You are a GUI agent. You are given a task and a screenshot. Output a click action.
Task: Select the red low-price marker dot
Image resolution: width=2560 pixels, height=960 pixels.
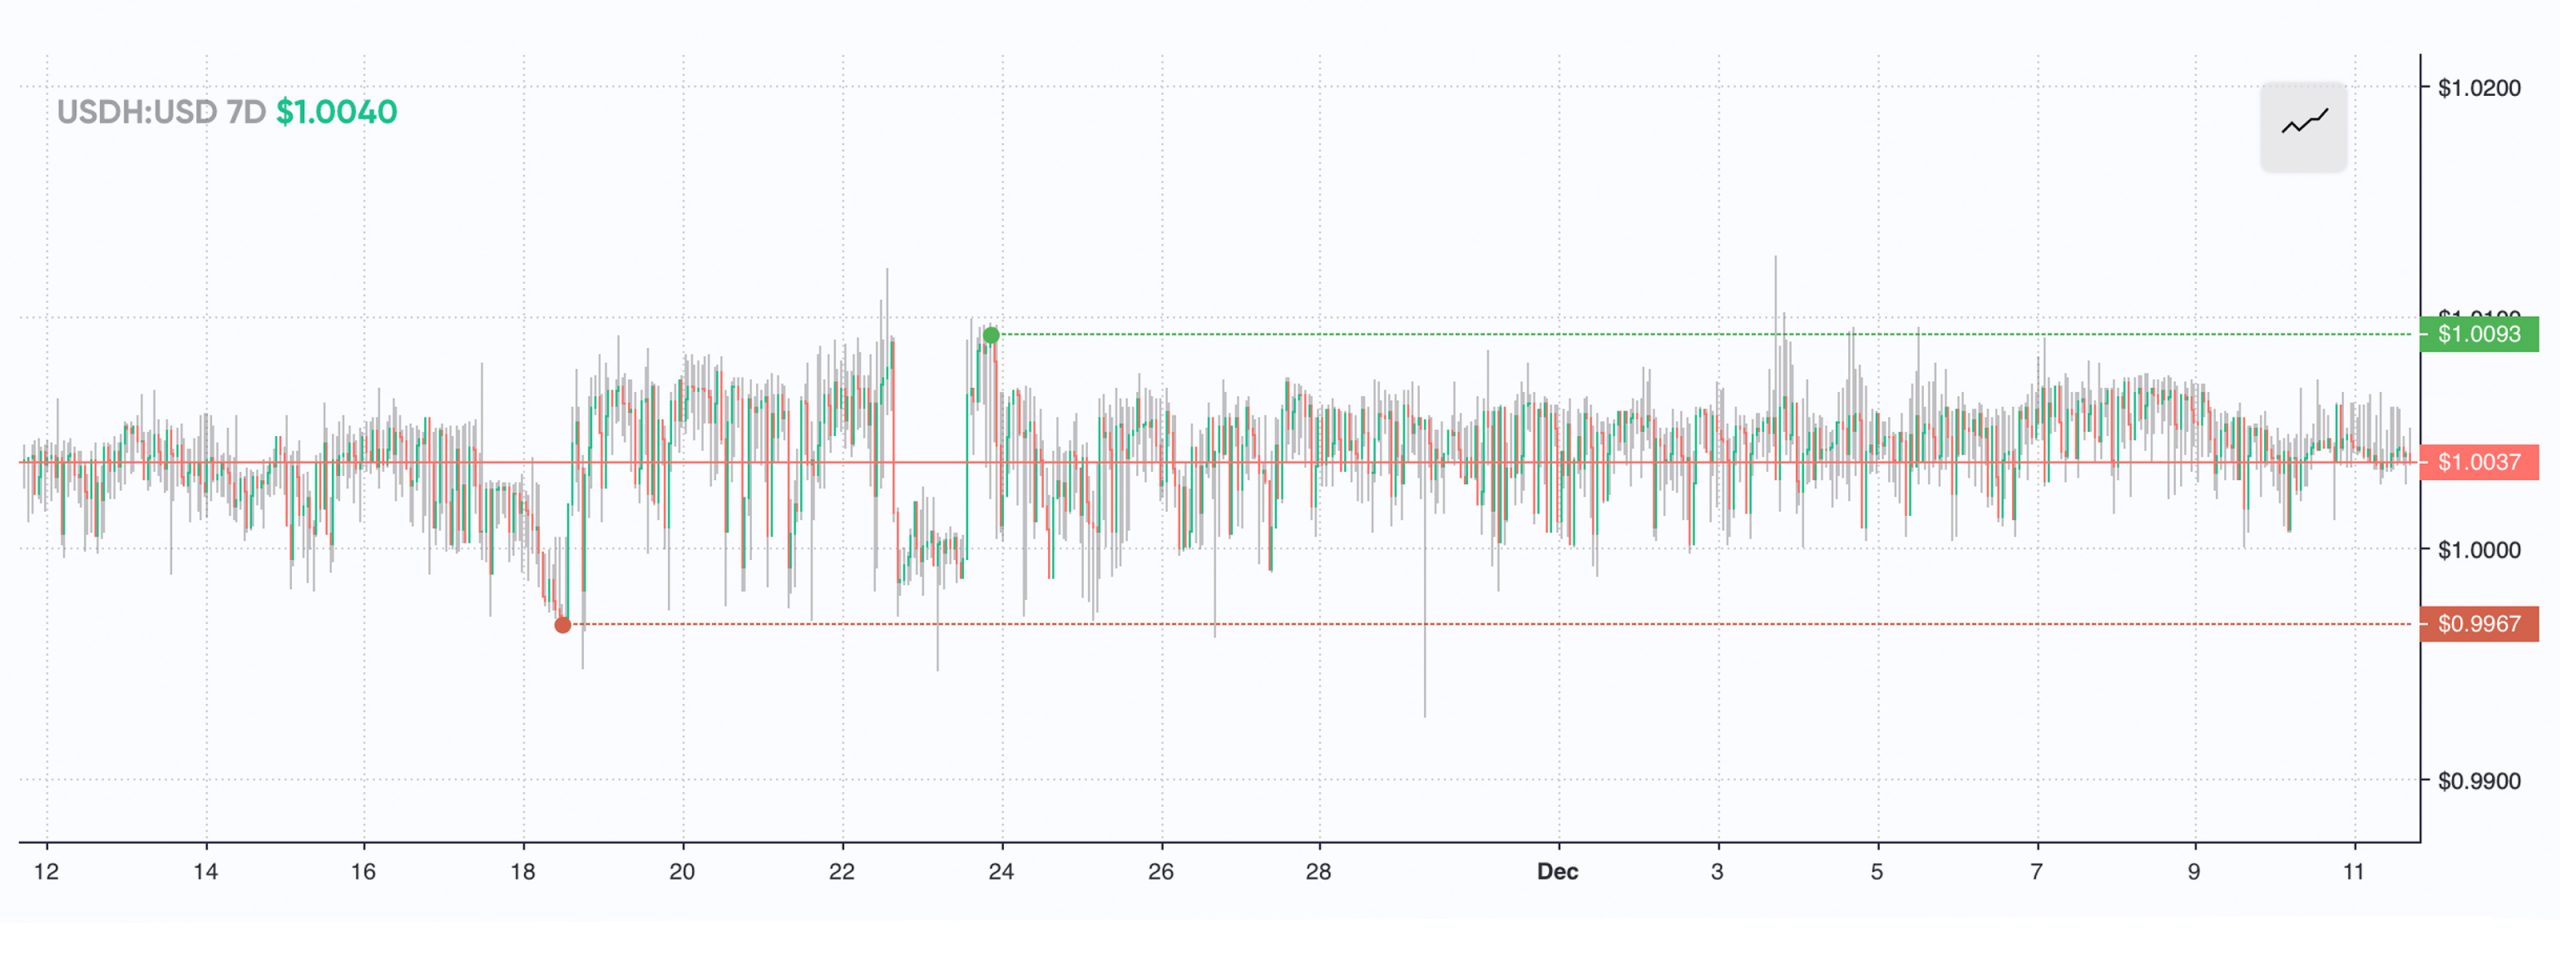[x=563, y=625]
